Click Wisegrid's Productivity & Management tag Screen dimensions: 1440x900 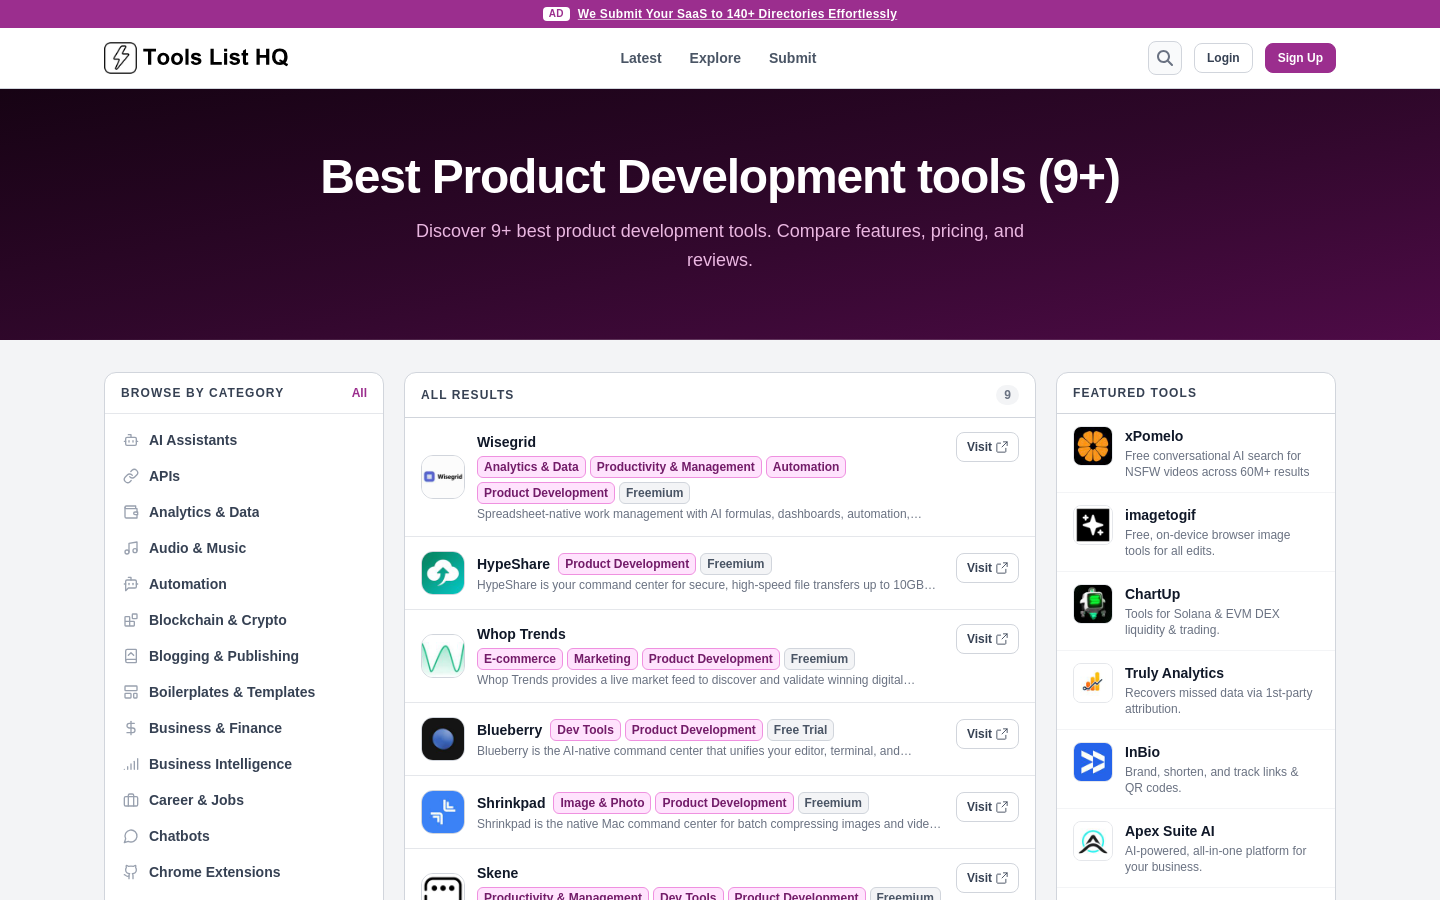click(675, 467)
